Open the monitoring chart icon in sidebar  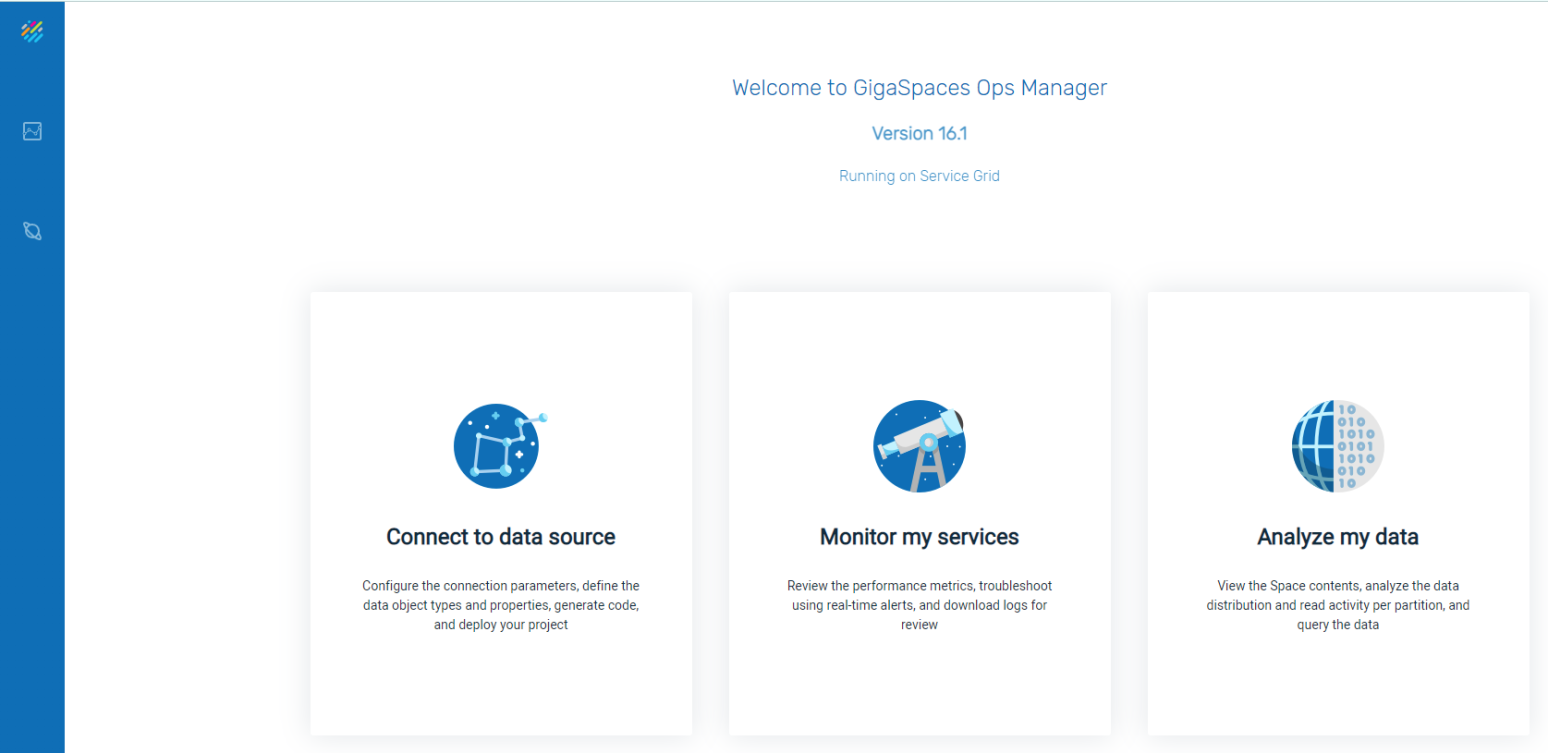tap(32, 131)
